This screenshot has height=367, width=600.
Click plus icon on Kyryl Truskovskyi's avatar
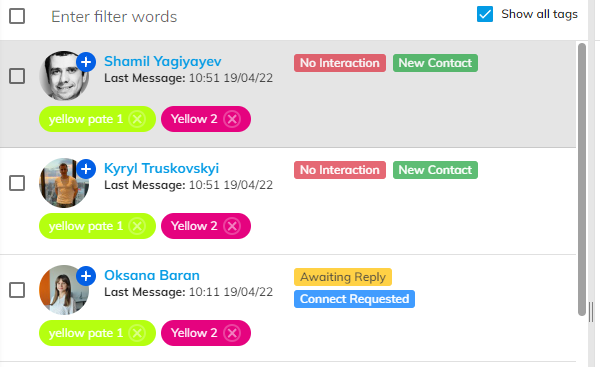coord(86,169)
